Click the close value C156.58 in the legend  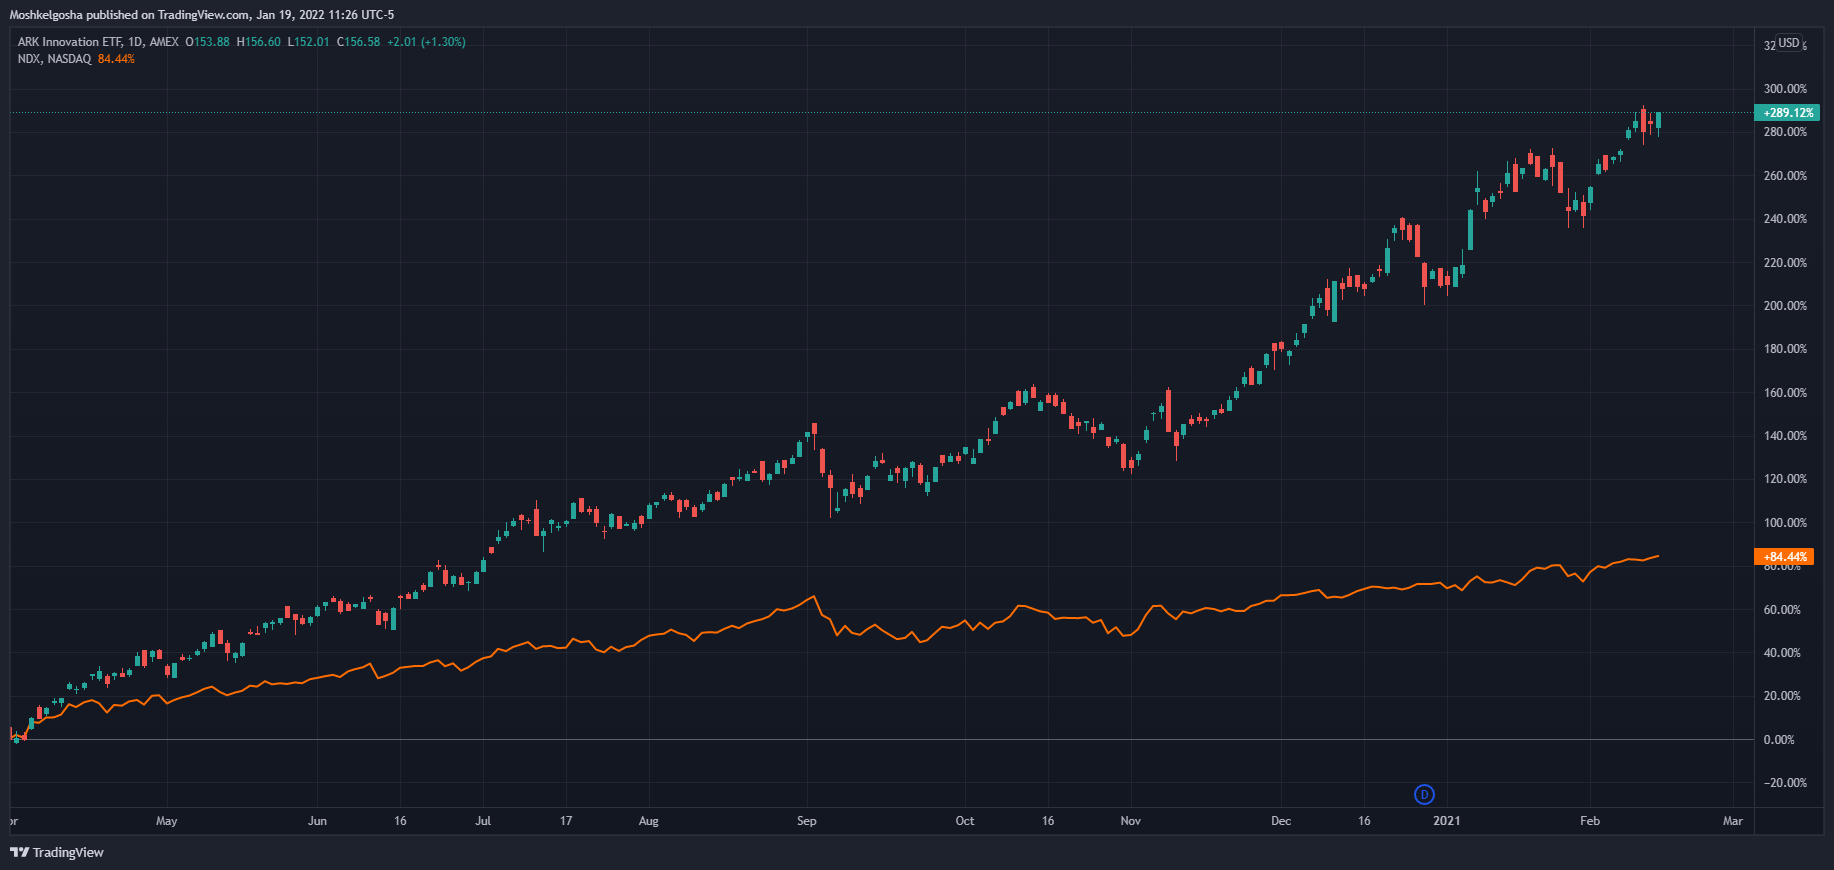pos(358,42)
